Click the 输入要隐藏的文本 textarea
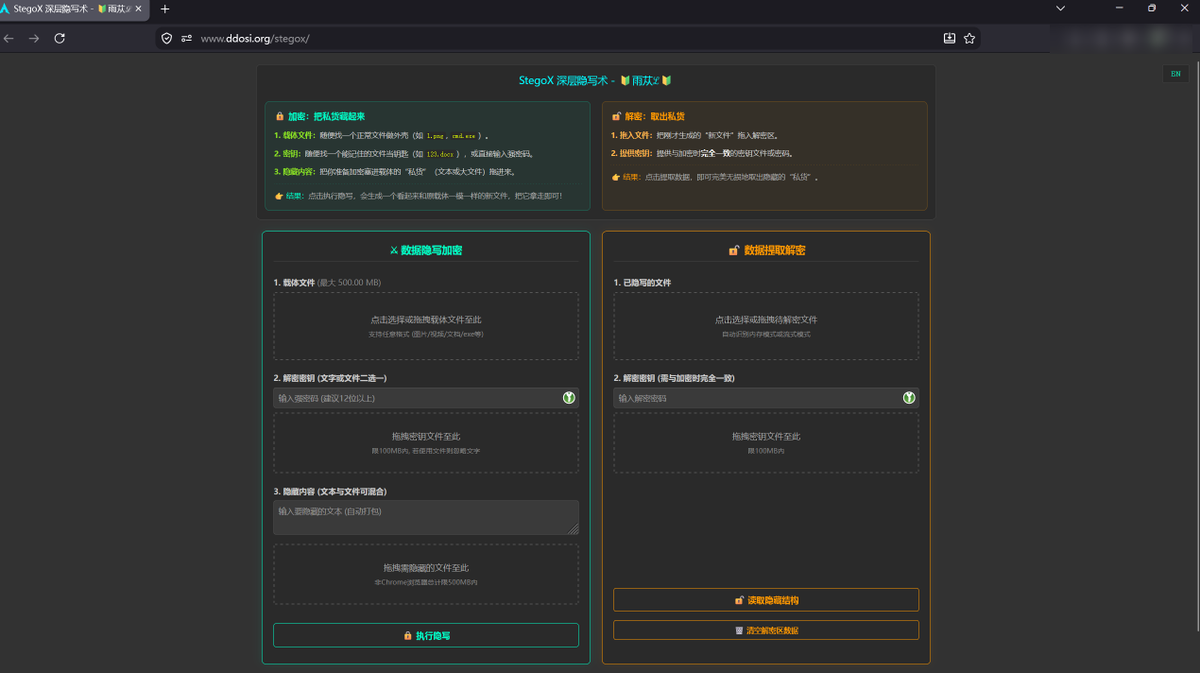This screenshot has height=673, width=1200. (x=426, y=517)
